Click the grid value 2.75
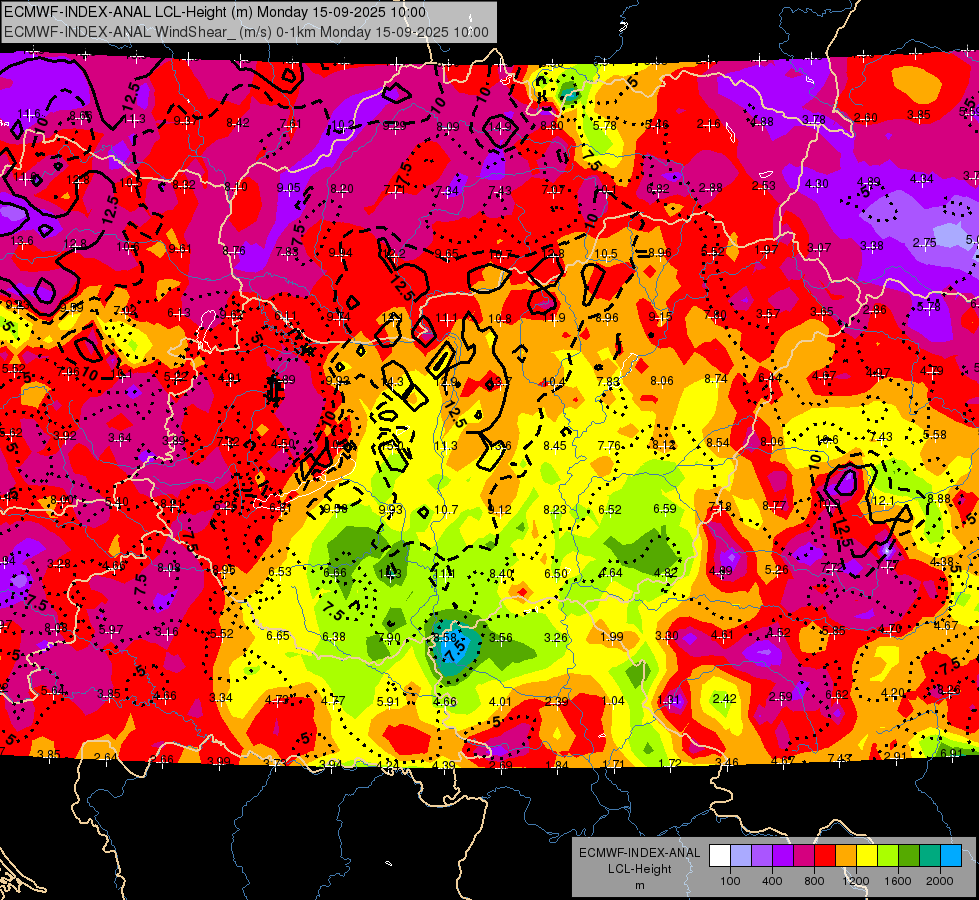 pyautogui.click(x=924, y=242)
